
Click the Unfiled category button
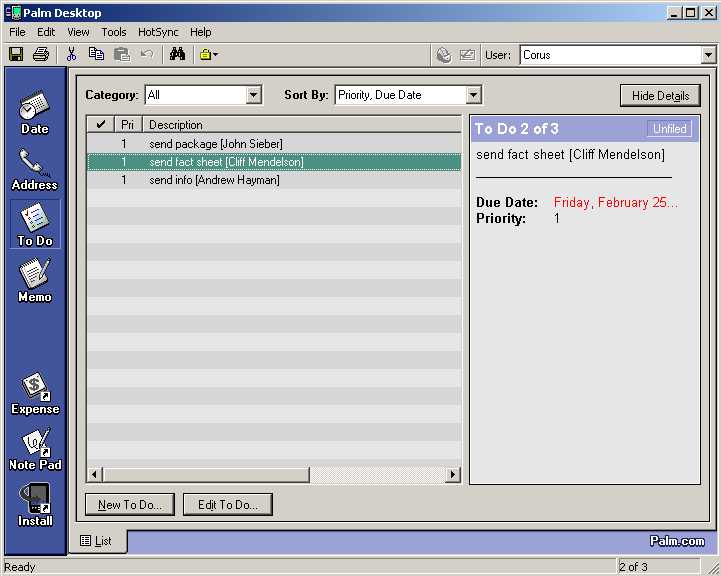670,129
